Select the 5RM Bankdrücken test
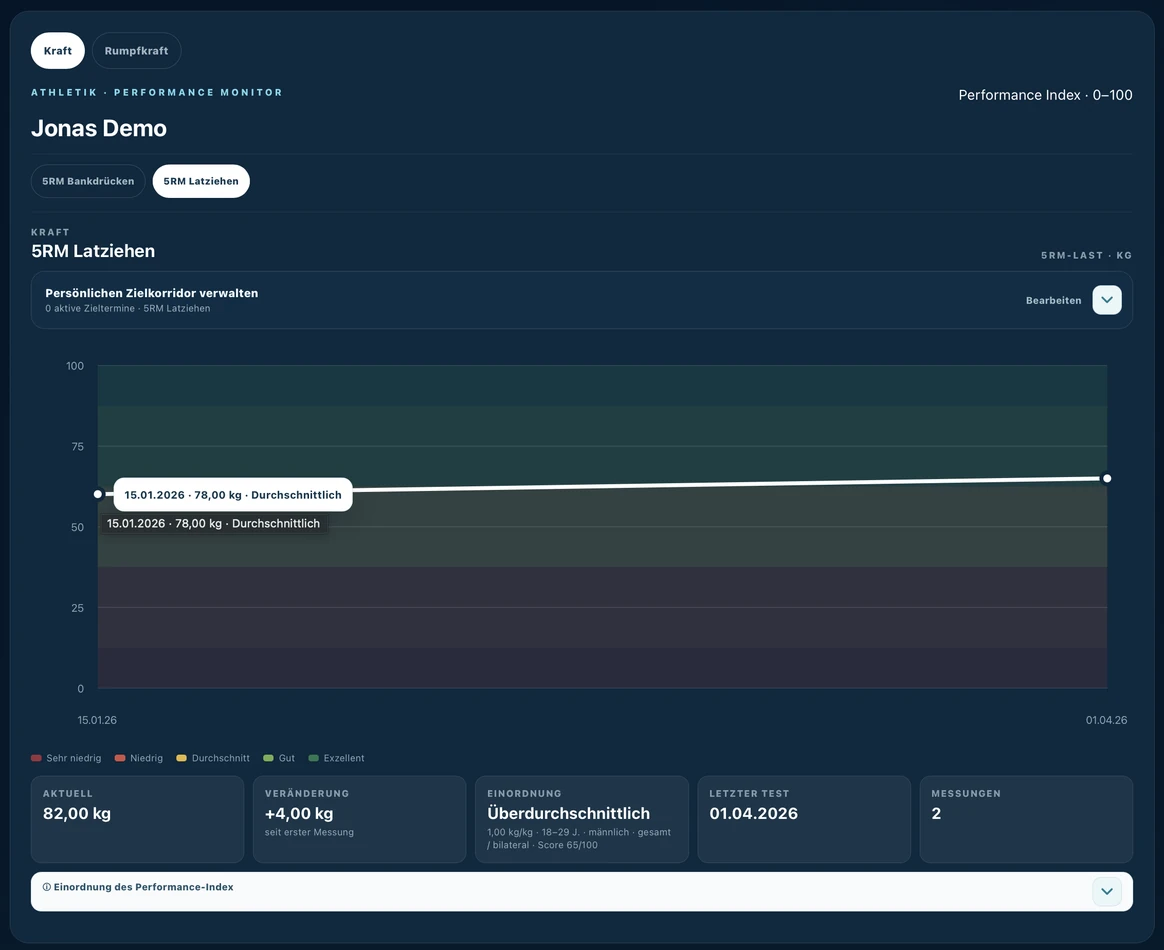The image size is (1164, 950). 88,181
